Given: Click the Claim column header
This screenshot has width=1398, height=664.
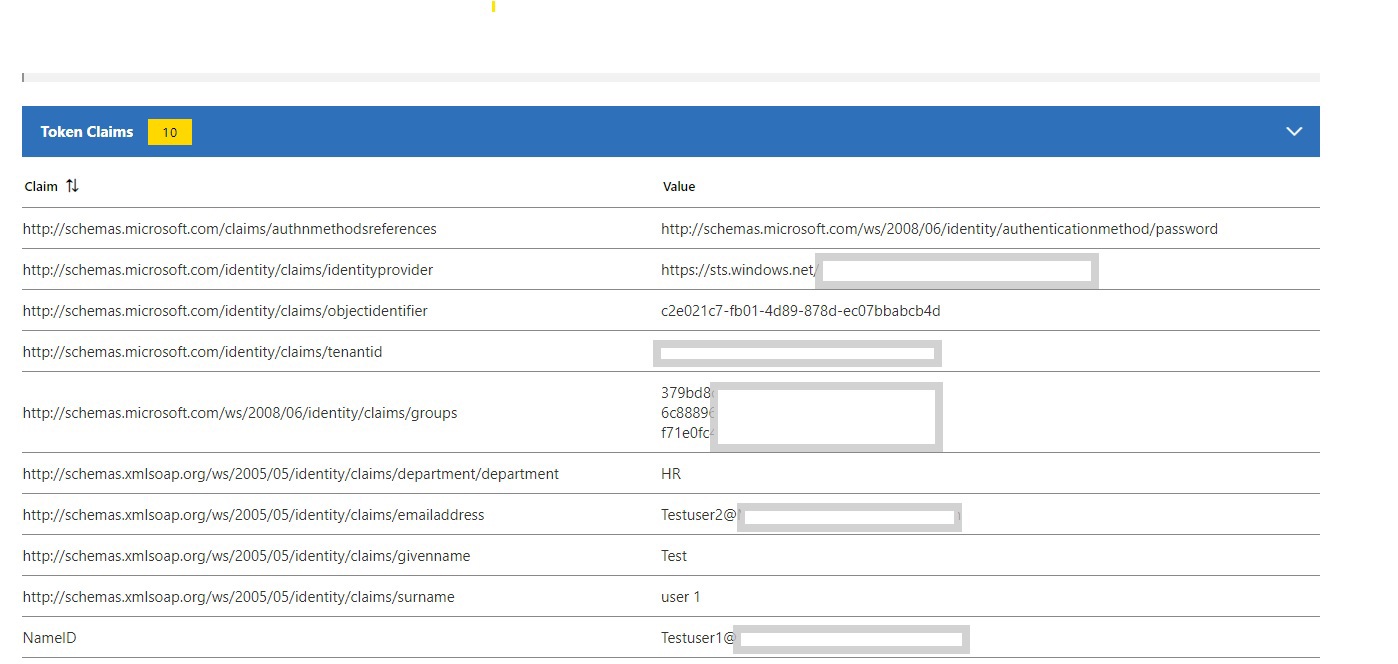Looking at the screenshot, I should click(x=40, y=186).
